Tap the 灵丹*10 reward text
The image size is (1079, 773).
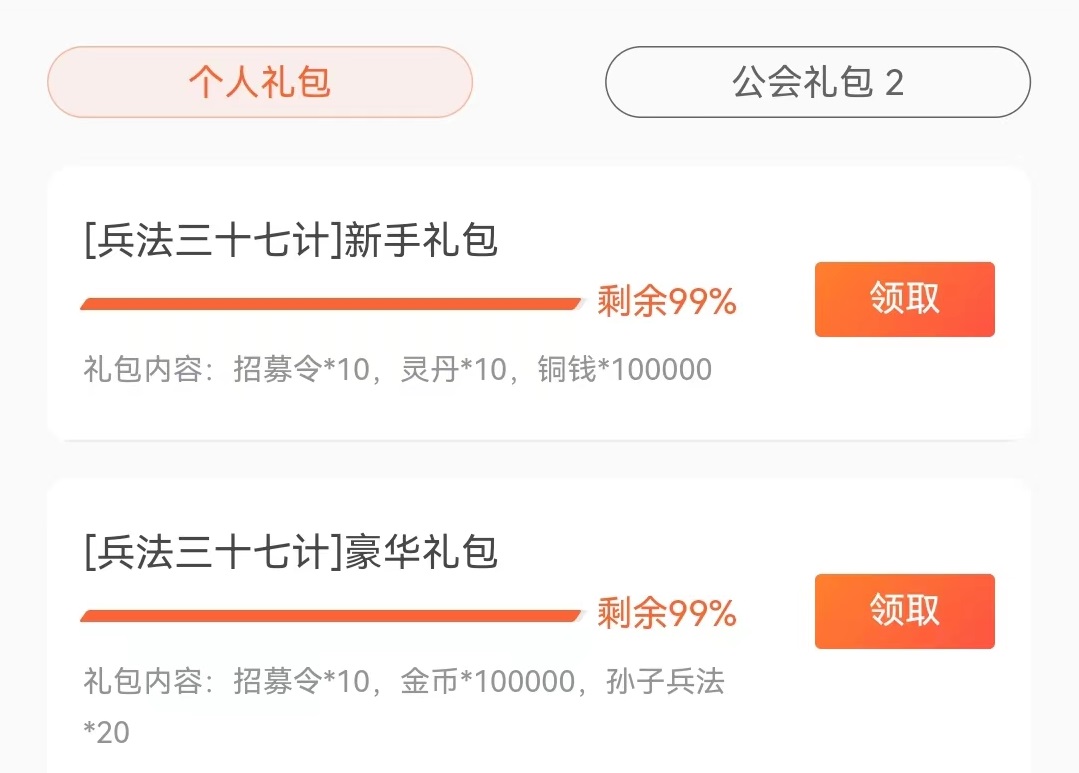[x=454, y=370]
